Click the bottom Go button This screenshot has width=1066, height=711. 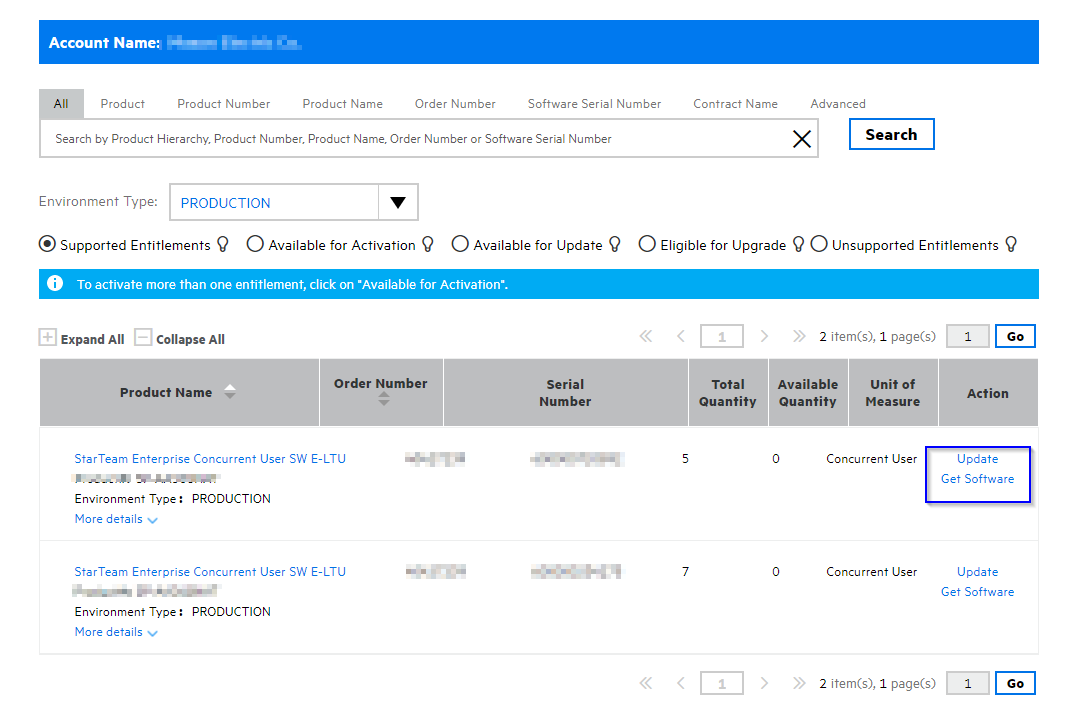[1014, 683]
